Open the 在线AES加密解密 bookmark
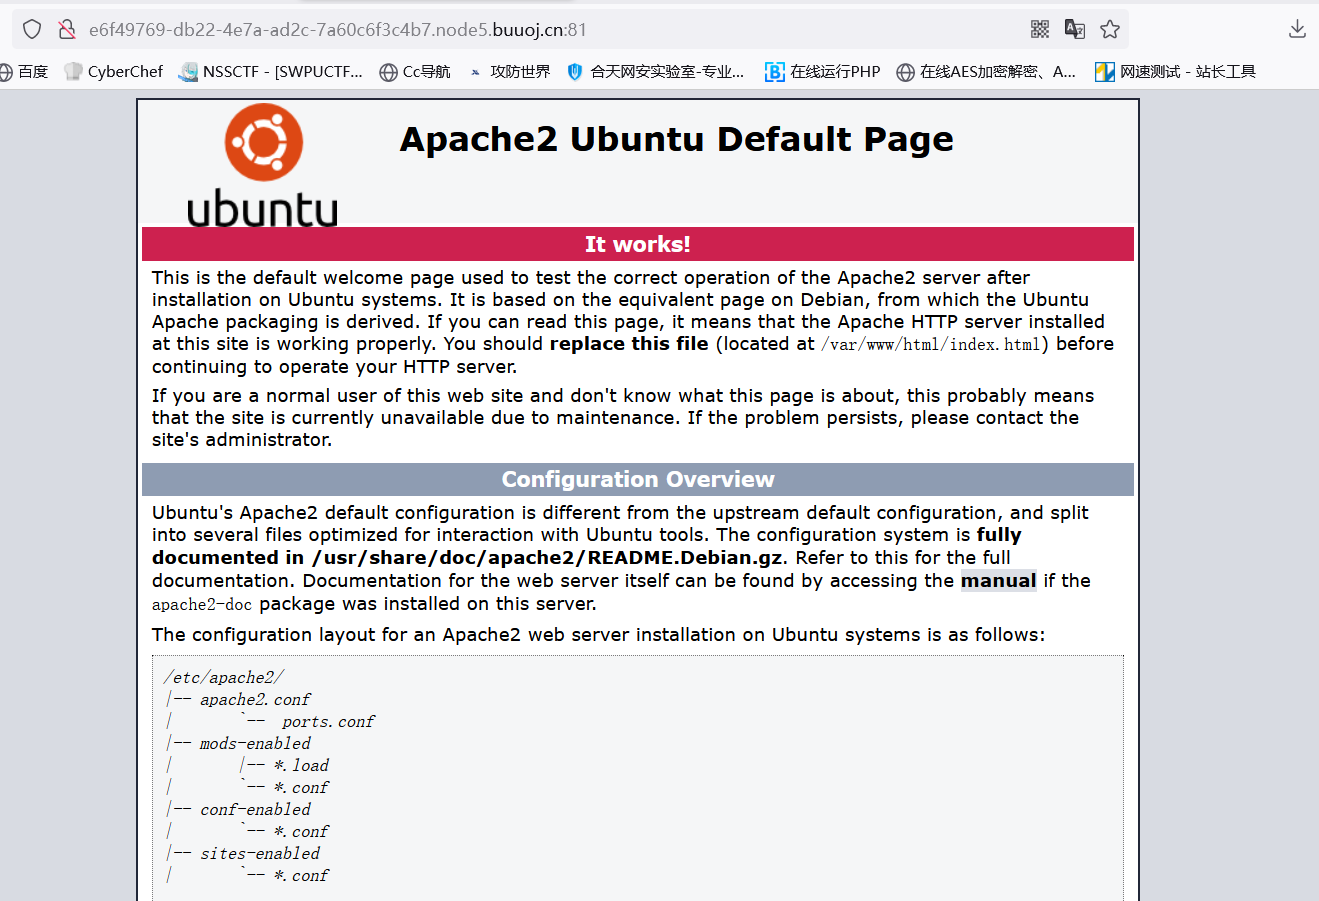Screen dimensions: 1319x901 click(x=986, y=71)
